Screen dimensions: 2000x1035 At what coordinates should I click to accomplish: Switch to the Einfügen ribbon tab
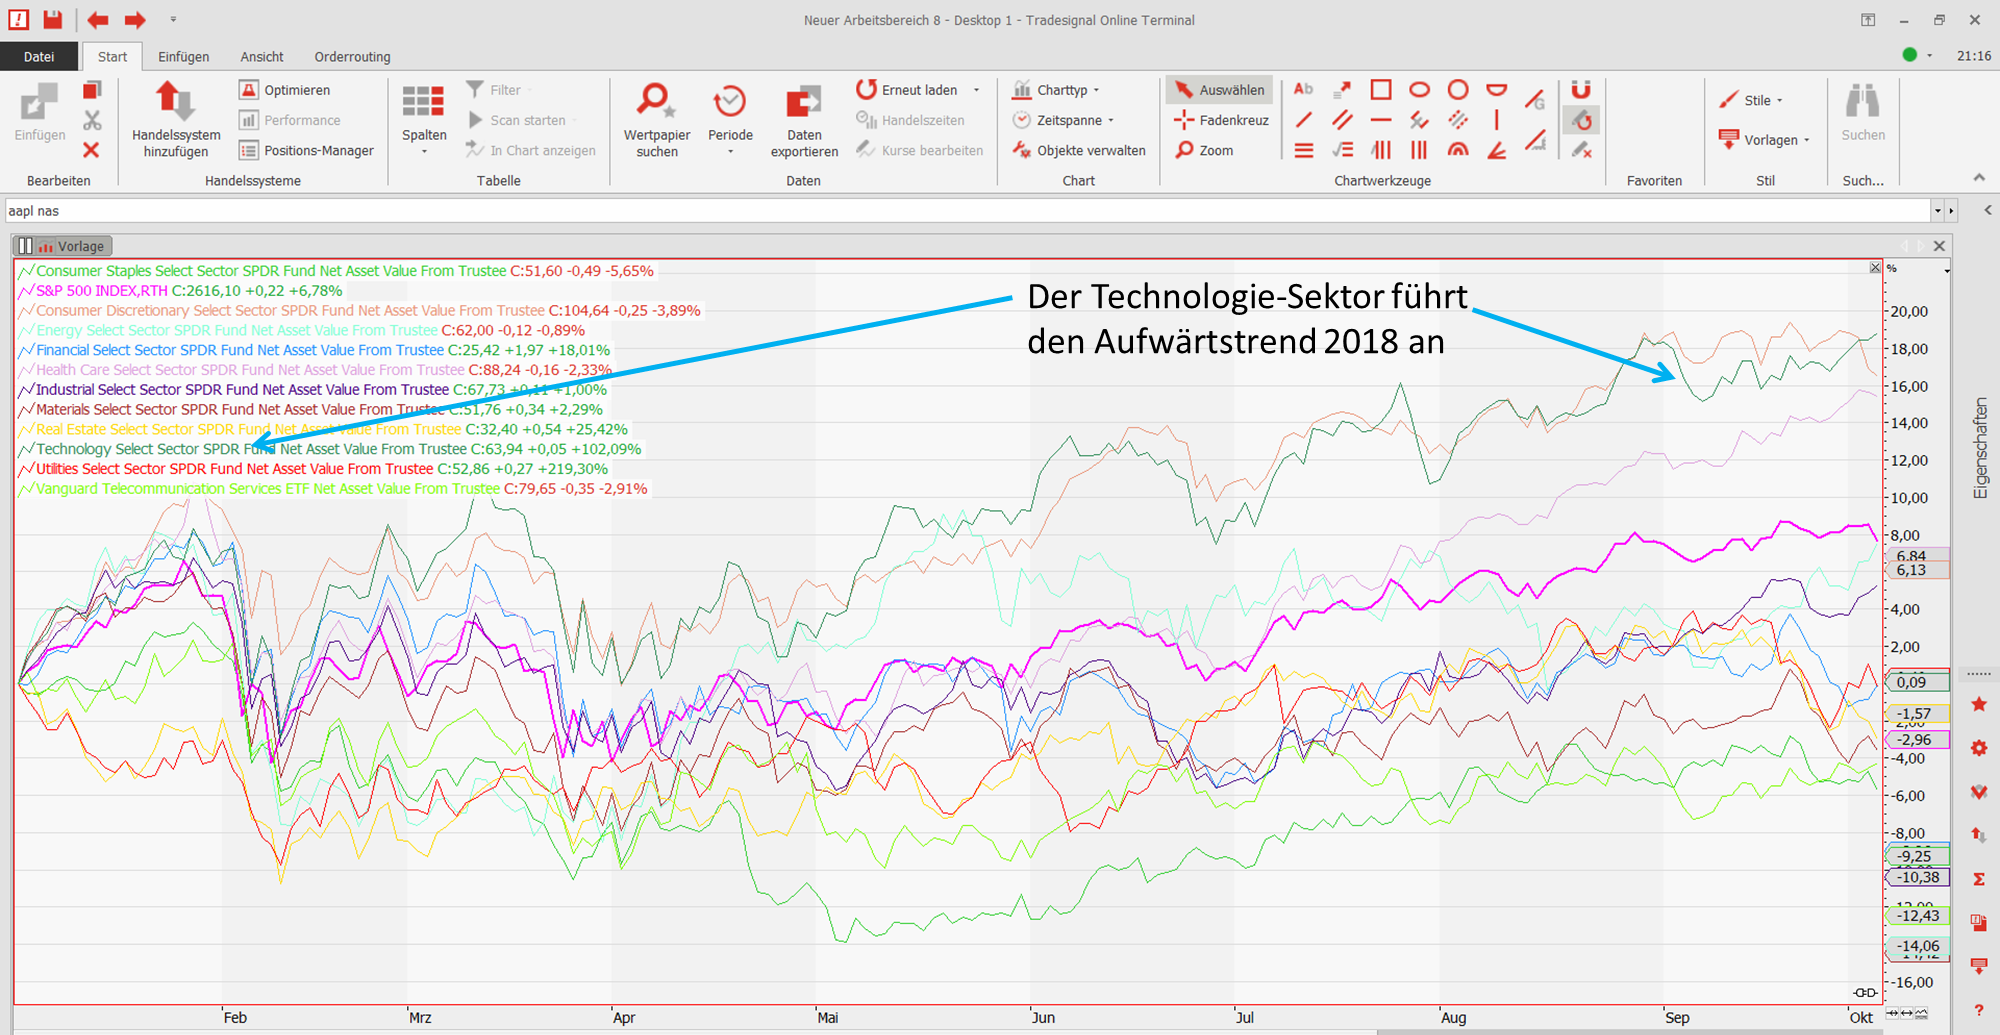pyautogui.click(x=183, y=57)
